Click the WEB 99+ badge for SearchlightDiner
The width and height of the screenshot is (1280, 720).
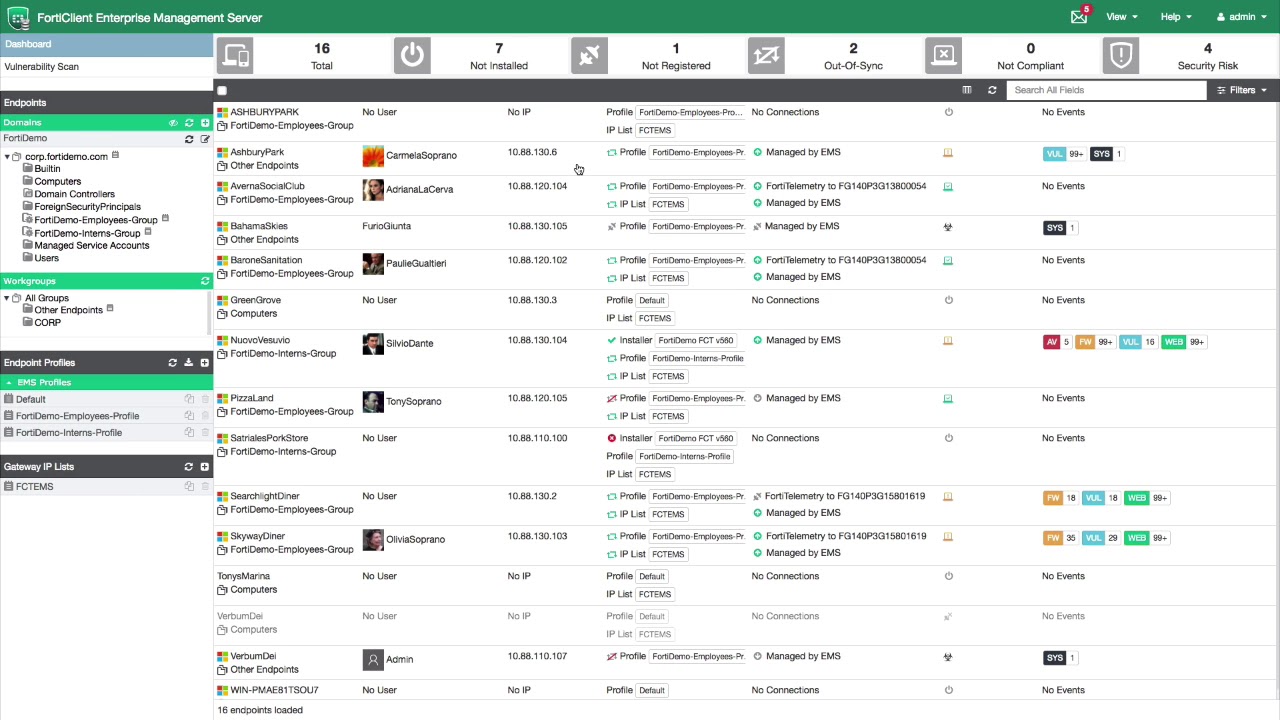coord(1146,498)
